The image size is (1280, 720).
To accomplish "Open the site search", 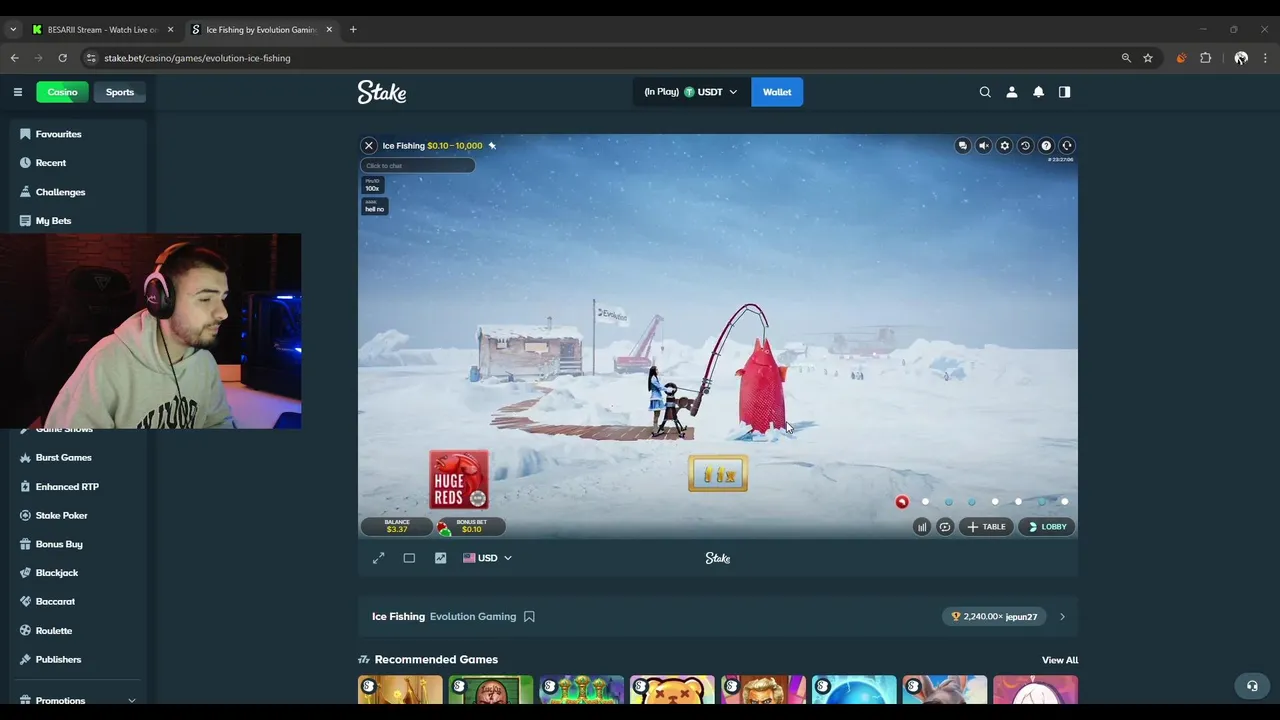I will [x=985, y=92].
